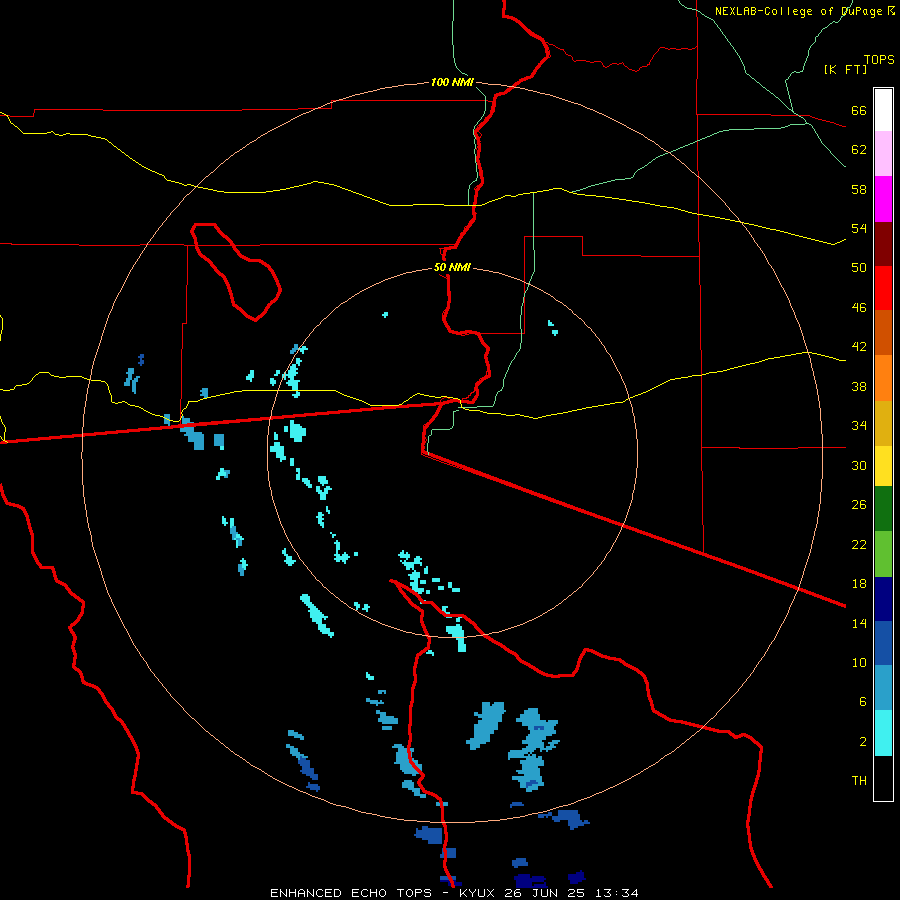Click the dark red legend swatch
The width and height of the screenshot is (900, 900).
click(x=883, y=244)
